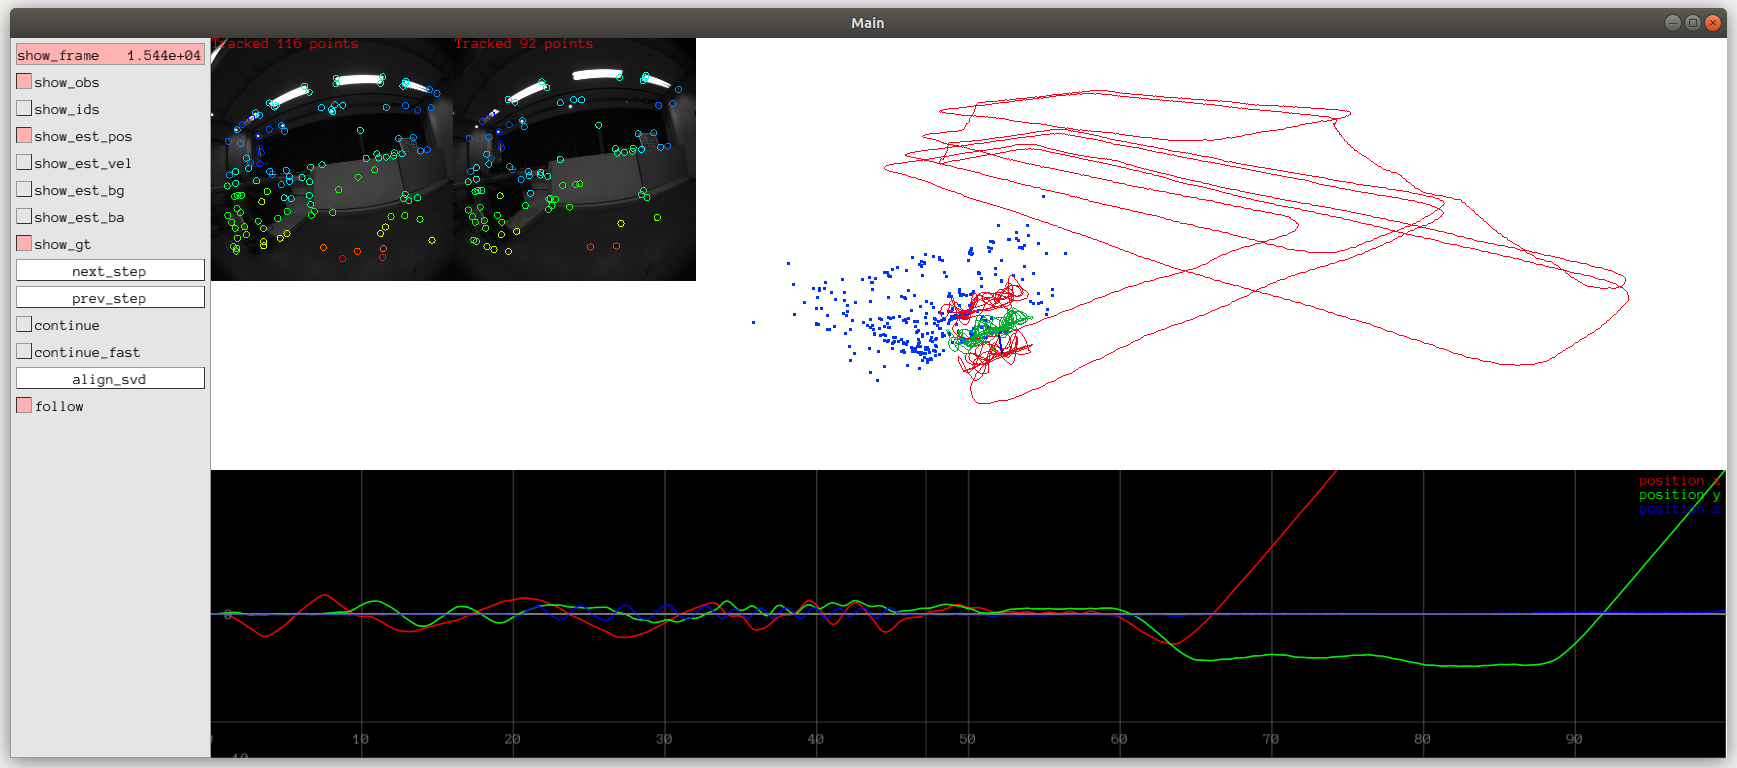Enable continue_fast playback

pos(24,352)
